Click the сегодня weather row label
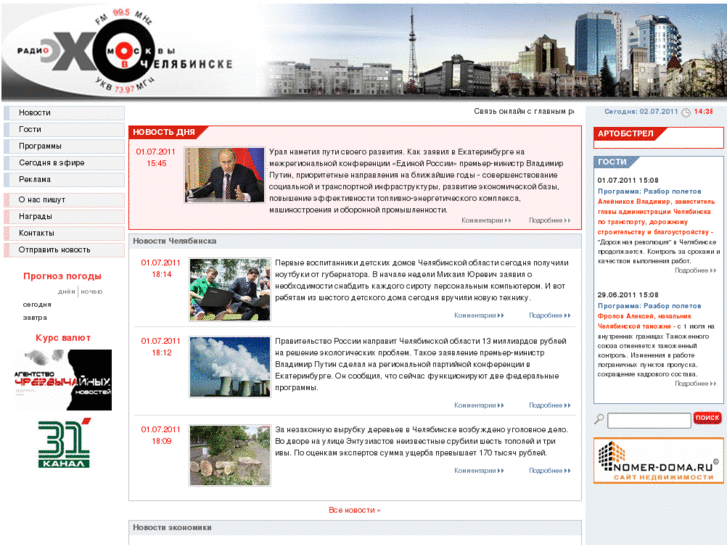727x545 pixels. click(x=37, y=305)
